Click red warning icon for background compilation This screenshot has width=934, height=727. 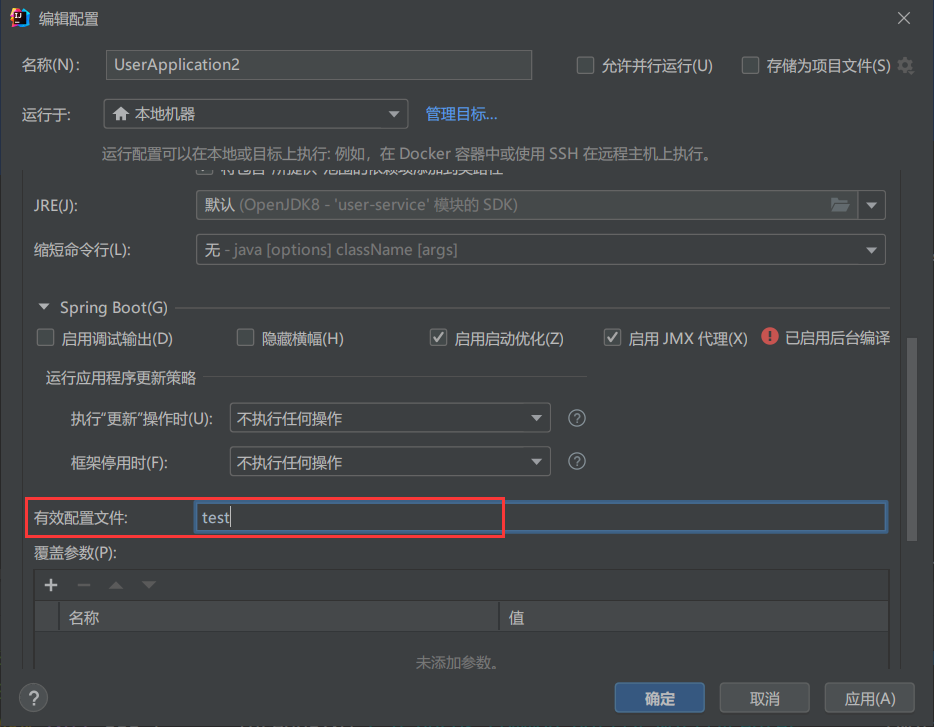[770, 337]
